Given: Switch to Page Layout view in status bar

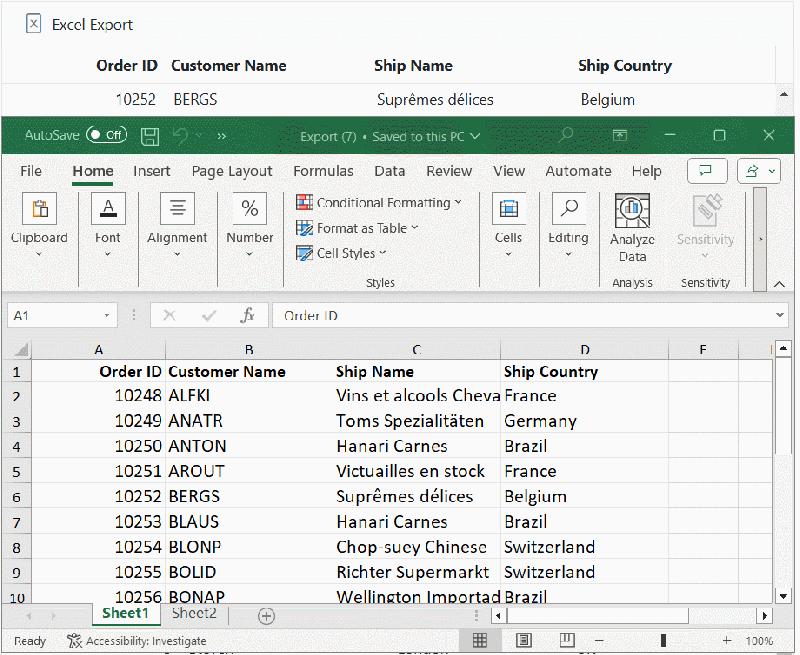Looking at the screenshot, I should [524, 640].
